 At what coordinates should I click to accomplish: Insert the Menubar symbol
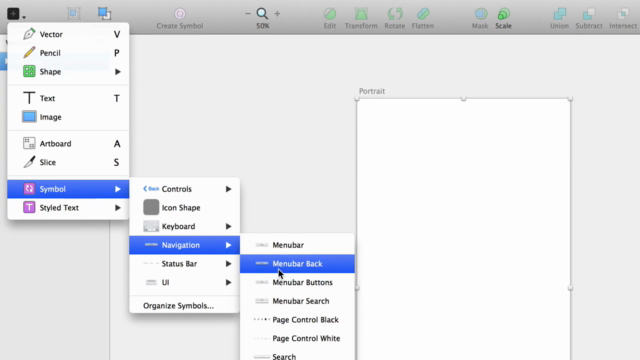(x=297, y=245)
